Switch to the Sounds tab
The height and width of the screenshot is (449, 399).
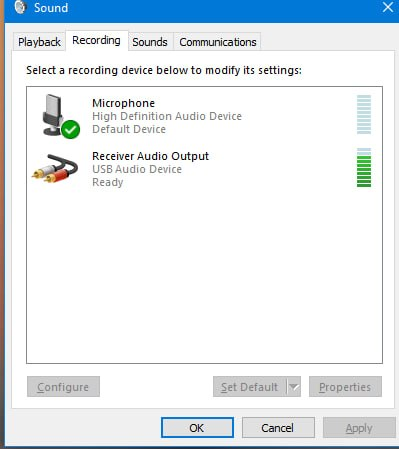[150, 42]
